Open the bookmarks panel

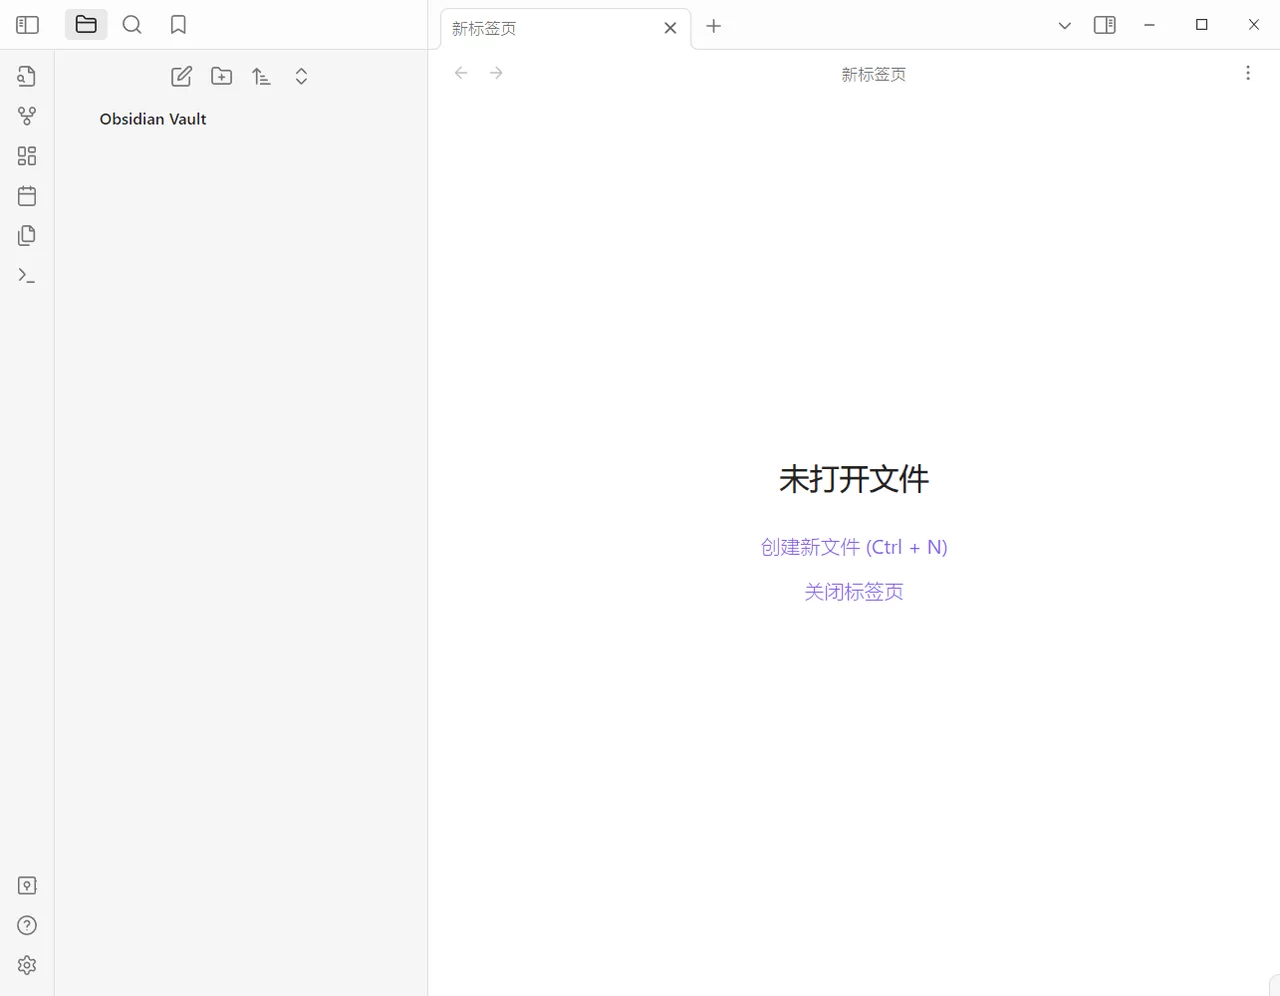[x=178, y=25]
